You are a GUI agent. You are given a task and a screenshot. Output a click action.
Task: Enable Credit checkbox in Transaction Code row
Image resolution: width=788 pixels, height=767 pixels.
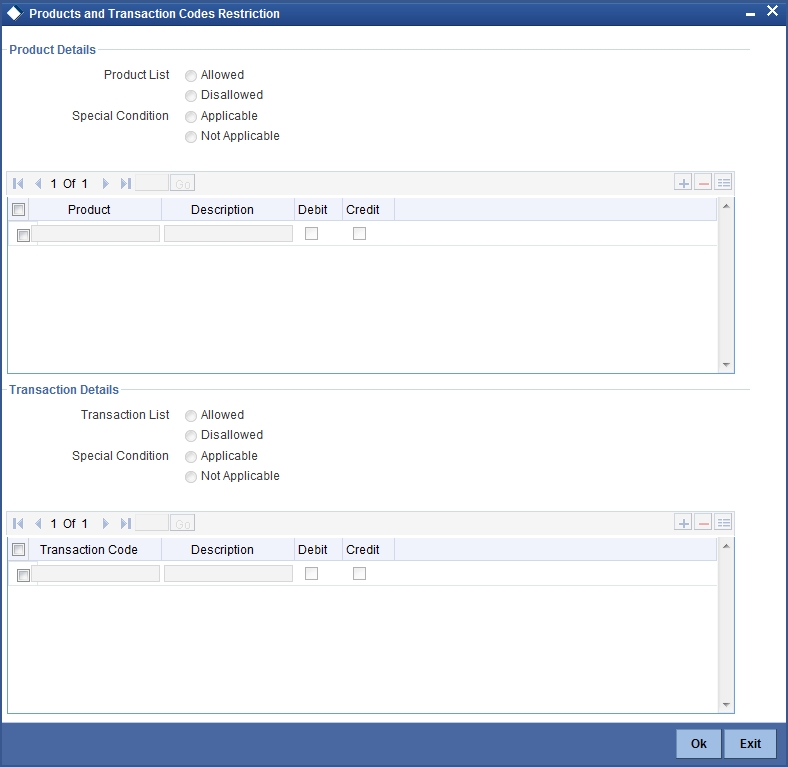pyautogui.click(x=359, y=573)
